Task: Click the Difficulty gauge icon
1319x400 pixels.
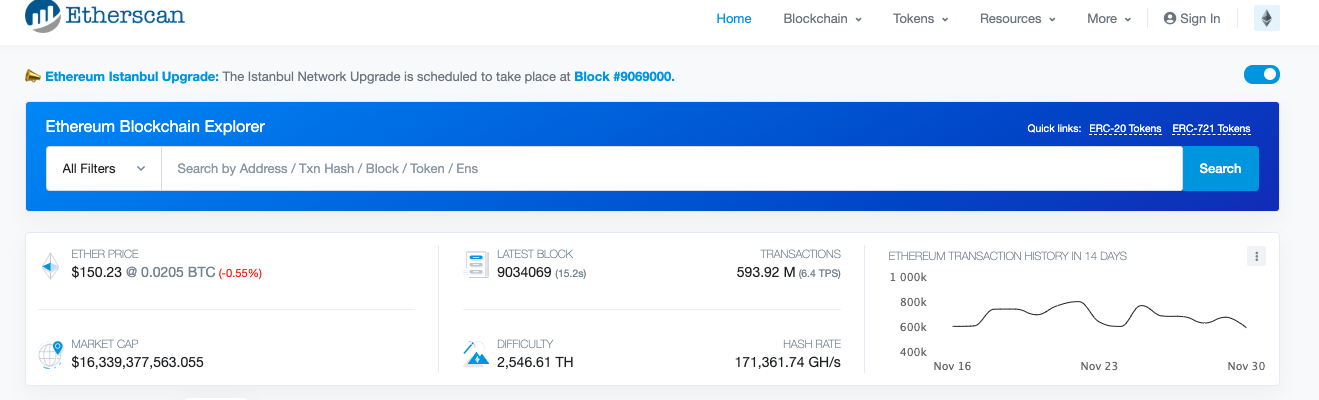Action: tap(475, 354)
